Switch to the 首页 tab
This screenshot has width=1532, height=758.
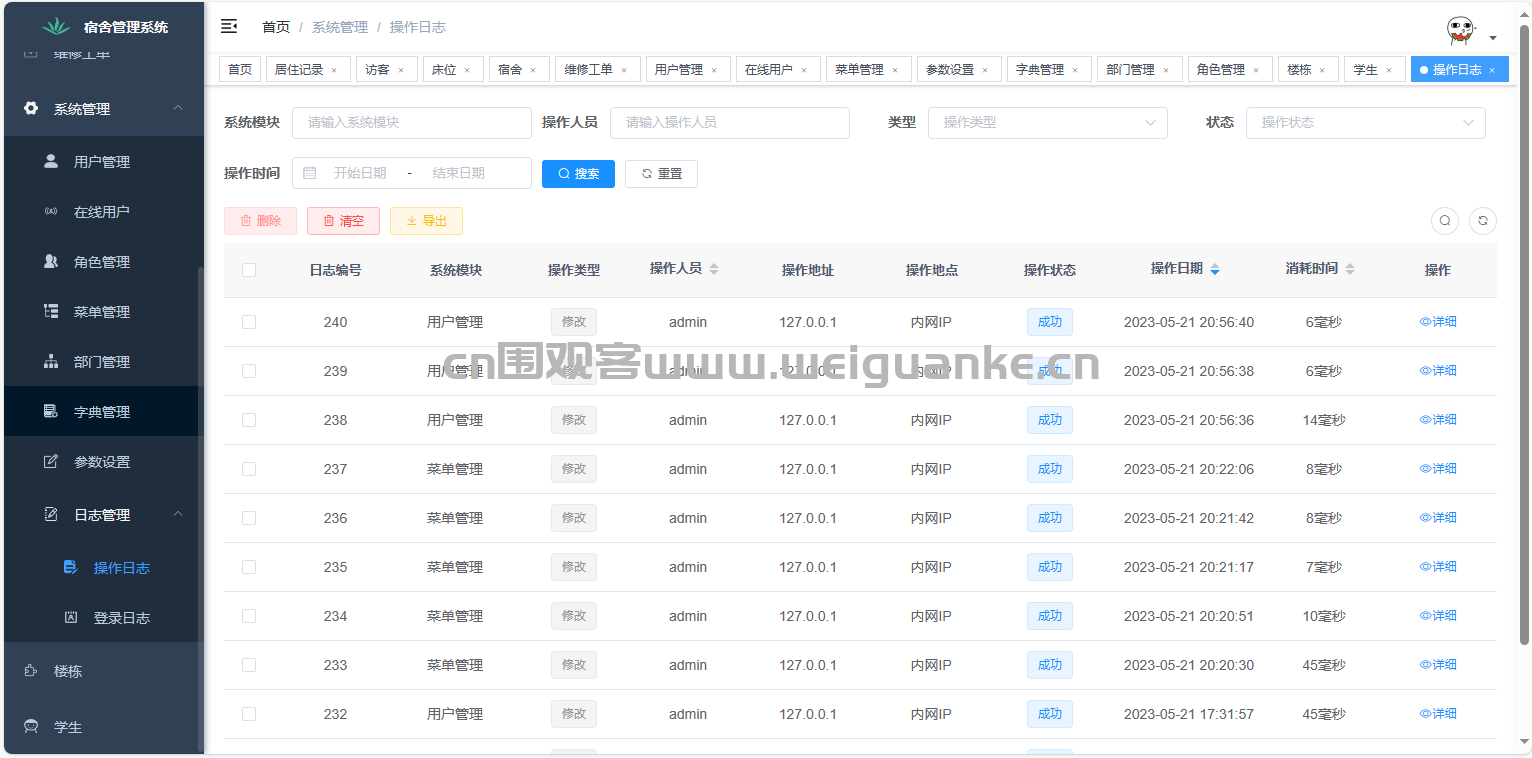click(x=240, y=70)
